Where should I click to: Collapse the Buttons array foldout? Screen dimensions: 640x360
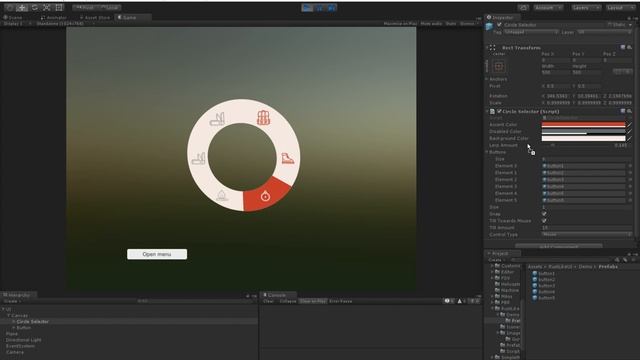pos(487,152)
